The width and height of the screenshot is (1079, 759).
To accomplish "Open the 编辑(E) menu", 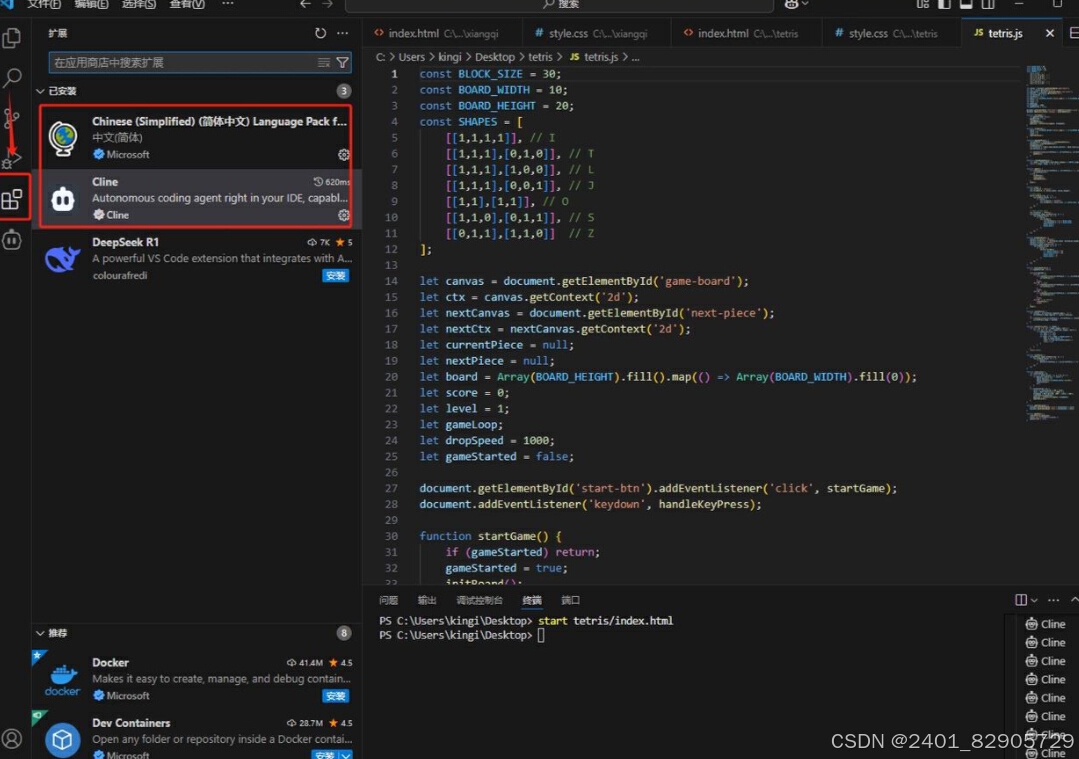I will 91,4.
